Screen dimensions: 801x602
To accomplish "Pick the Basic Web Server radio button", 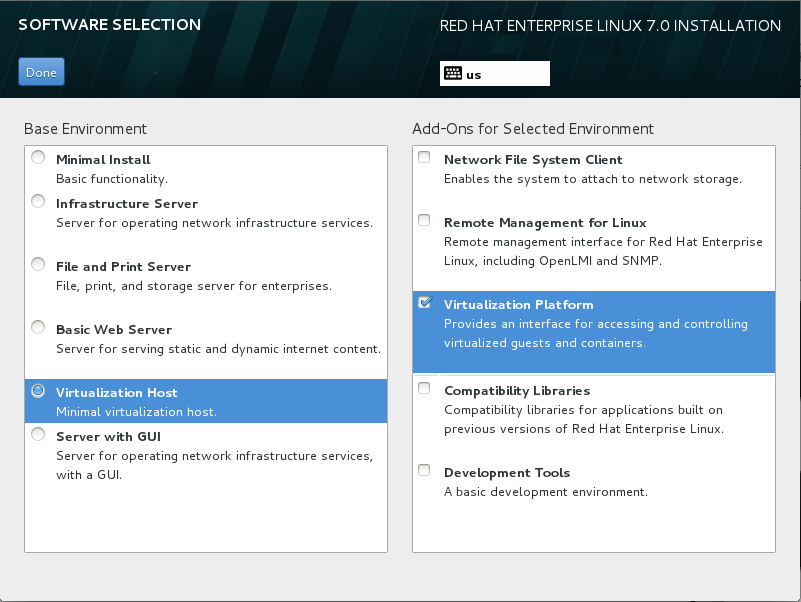I will click(38, 328).
